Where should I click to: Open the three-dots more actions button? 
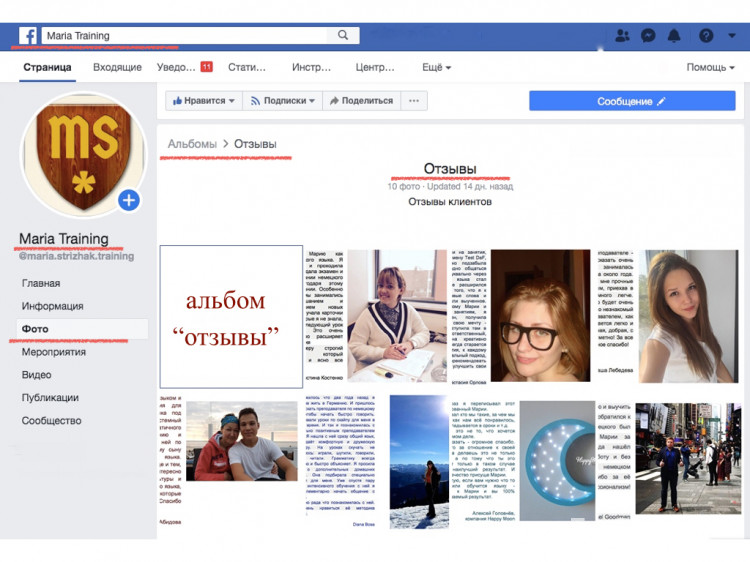coord(414,101)
